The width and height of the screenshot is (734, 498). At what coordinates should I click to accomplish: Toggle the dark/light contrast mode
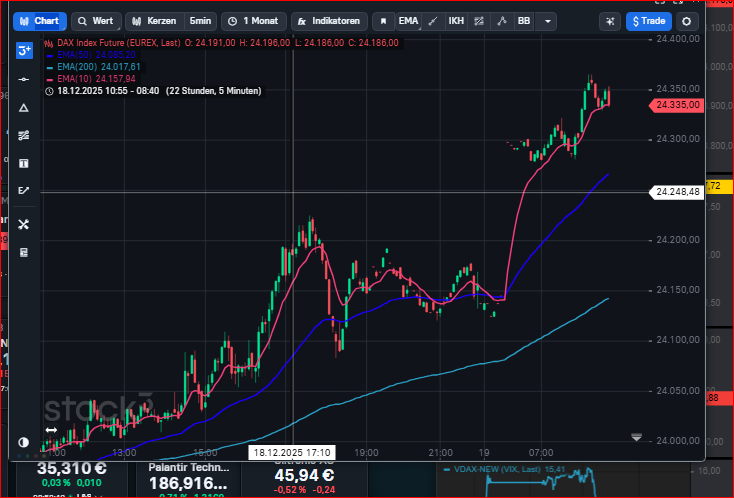pos(24,442)
